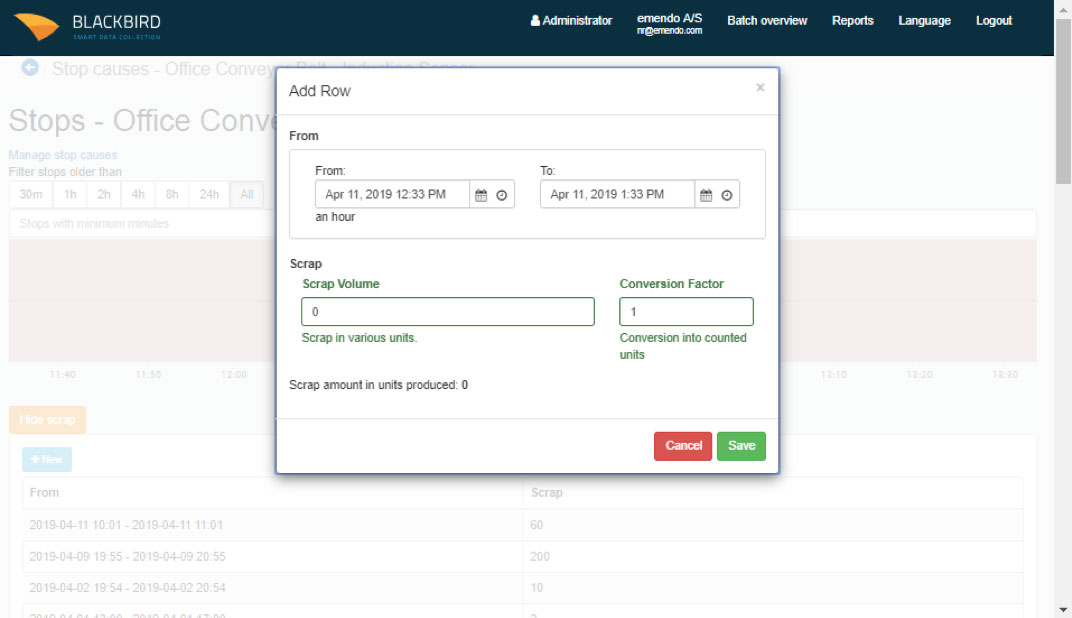The height and width of the screenshot is (618, 1072).
Task: Open emendo A/S account menu
Action: coord(669,23)
